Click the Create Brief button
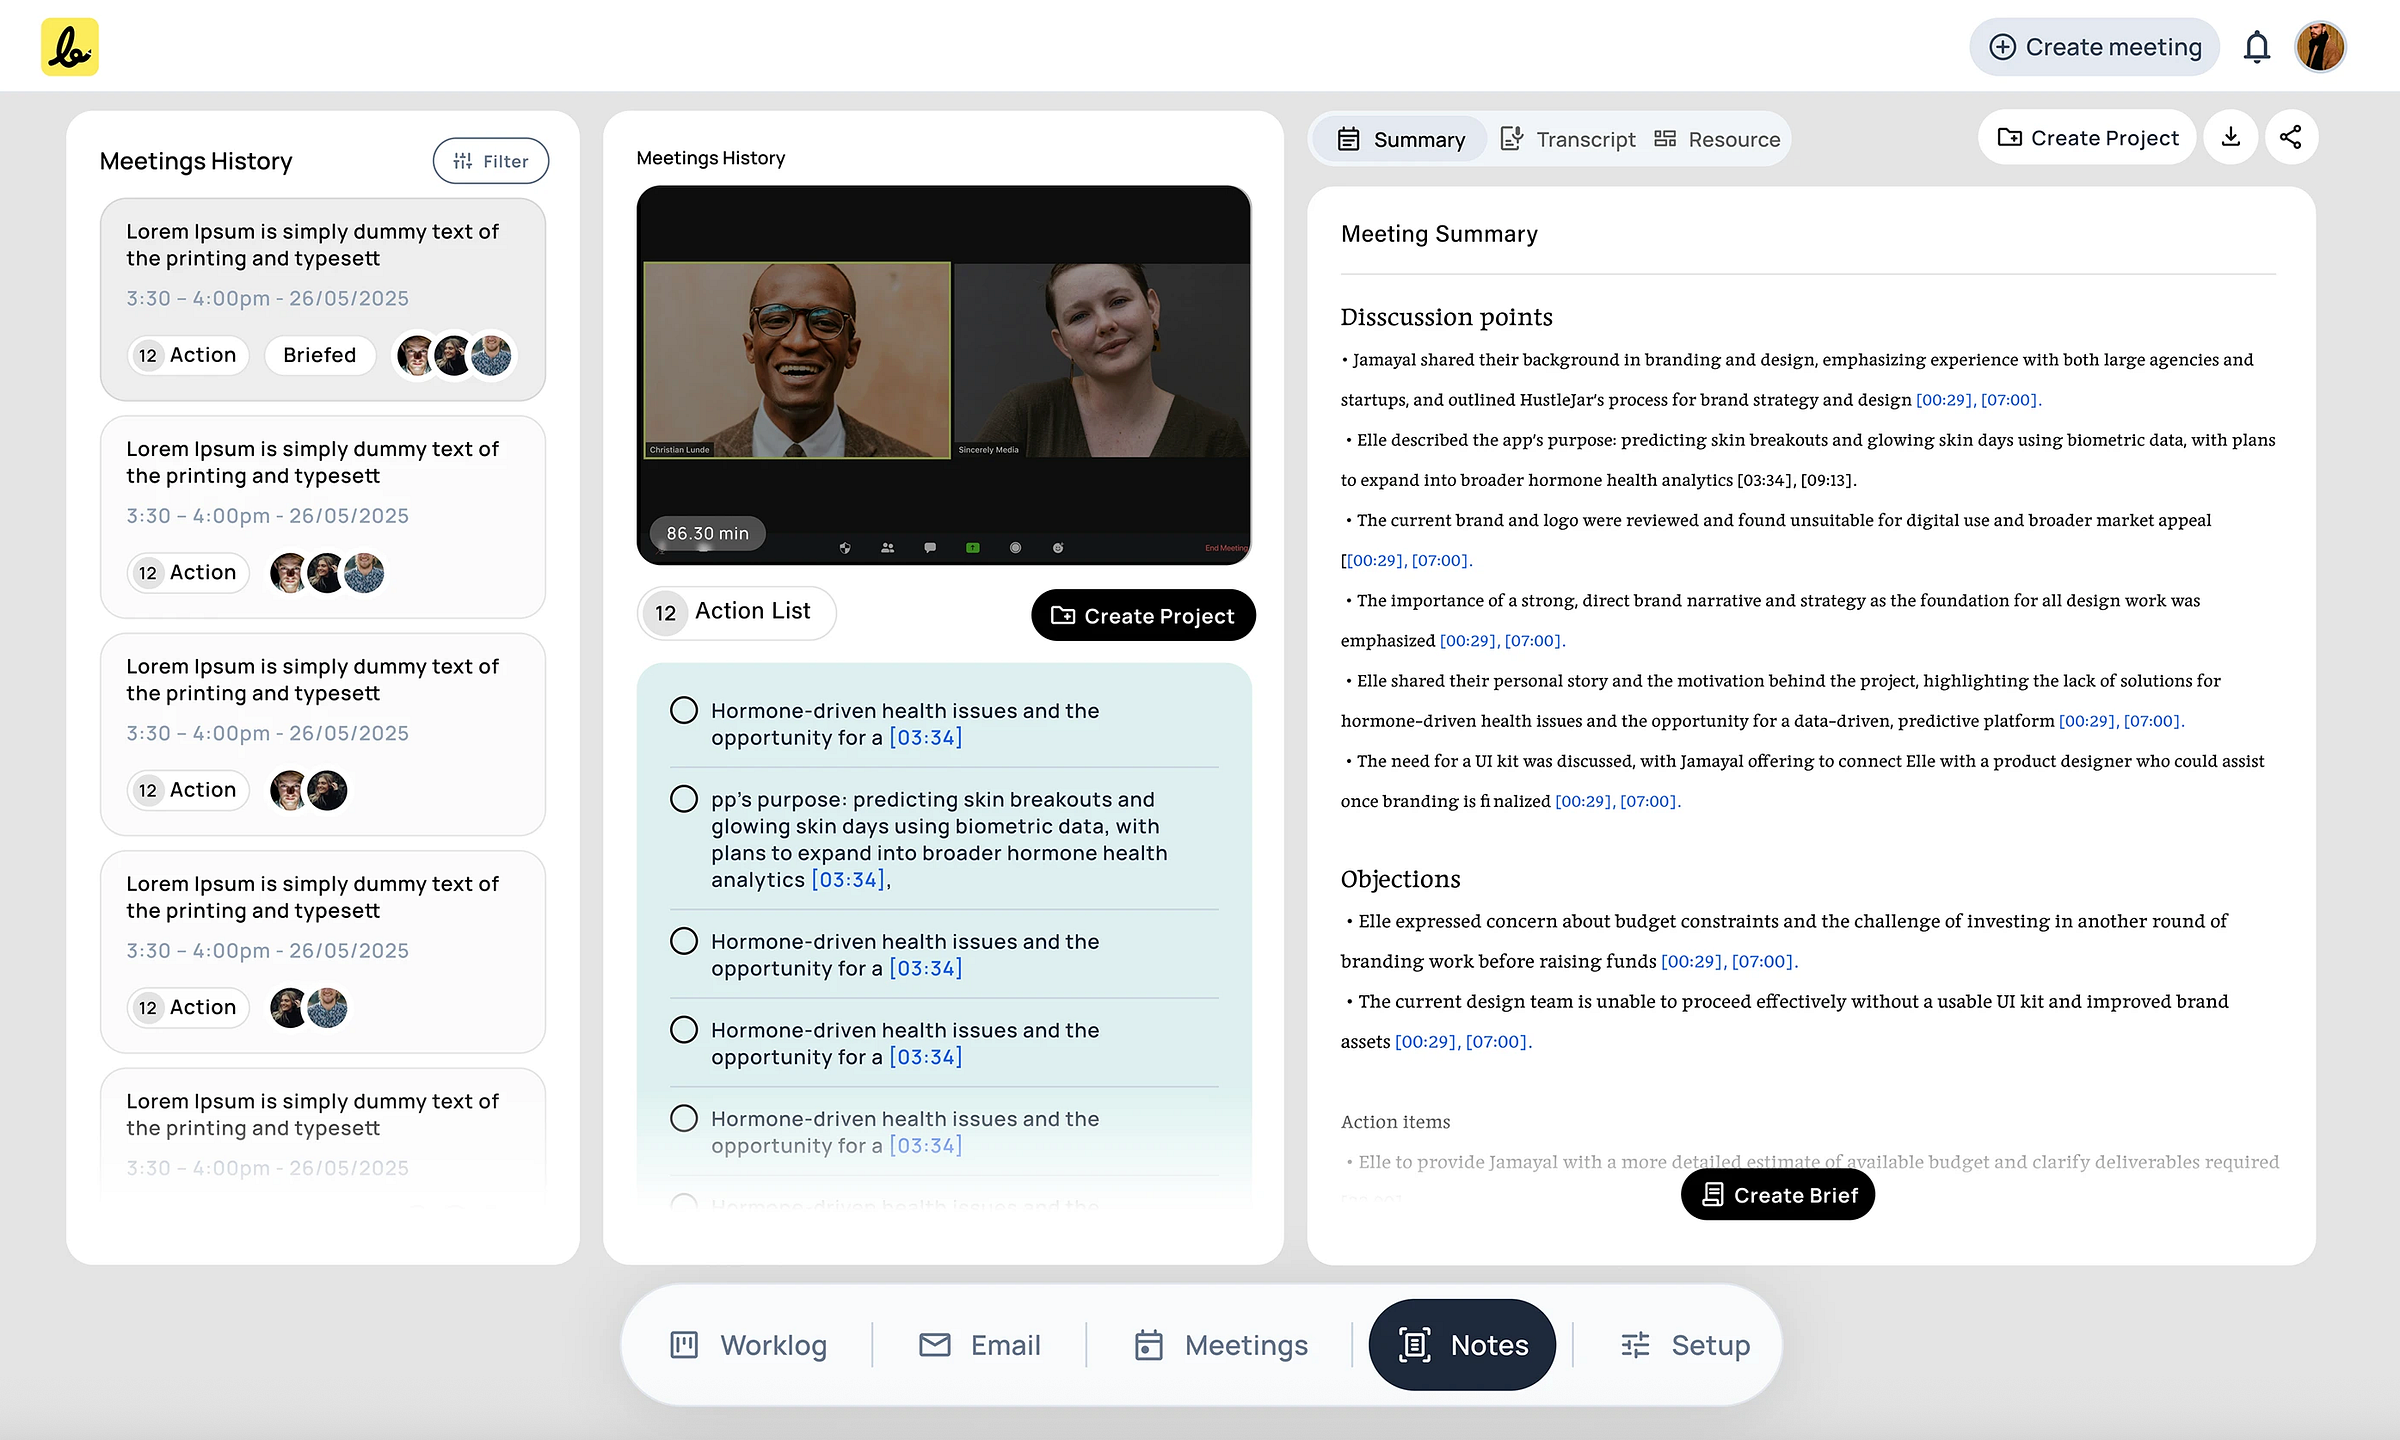2400x1440 pixels. [1777, 1194]
